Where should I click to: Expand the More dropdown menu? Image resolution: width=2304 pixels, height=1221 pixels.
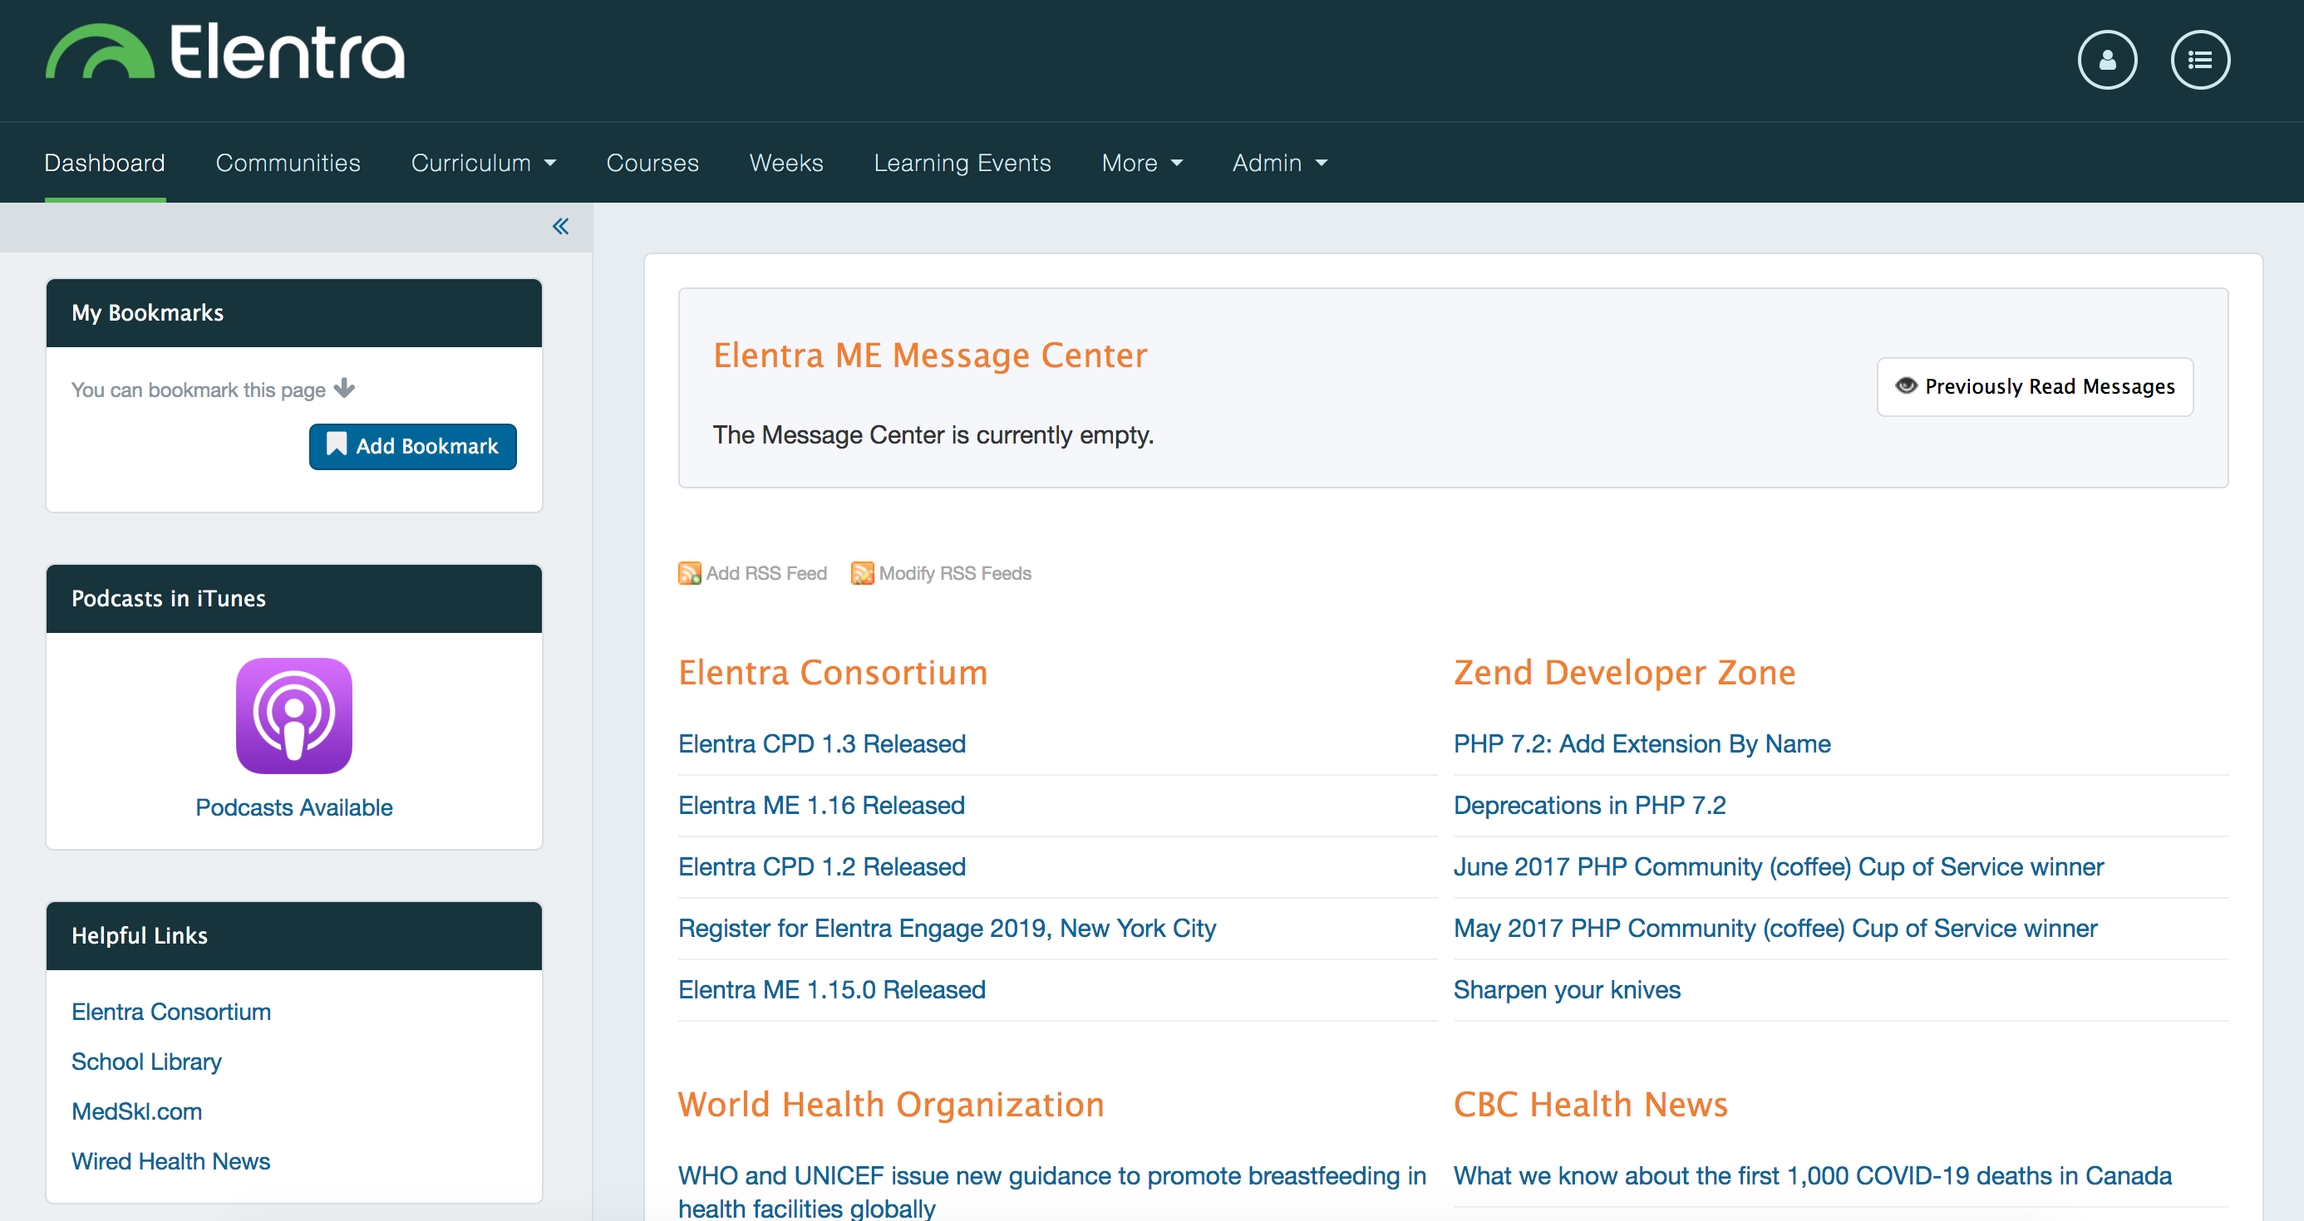coord(1141,163)
